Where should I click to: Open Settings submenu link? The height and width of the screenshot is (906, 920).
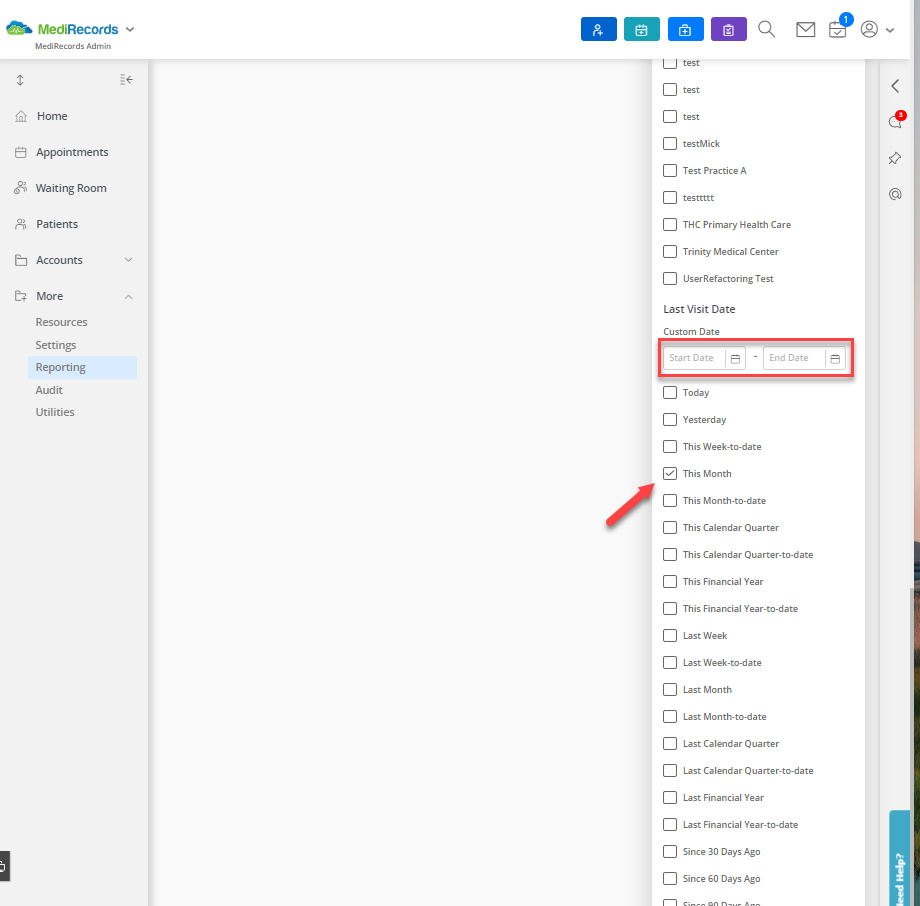coord(56,345)
